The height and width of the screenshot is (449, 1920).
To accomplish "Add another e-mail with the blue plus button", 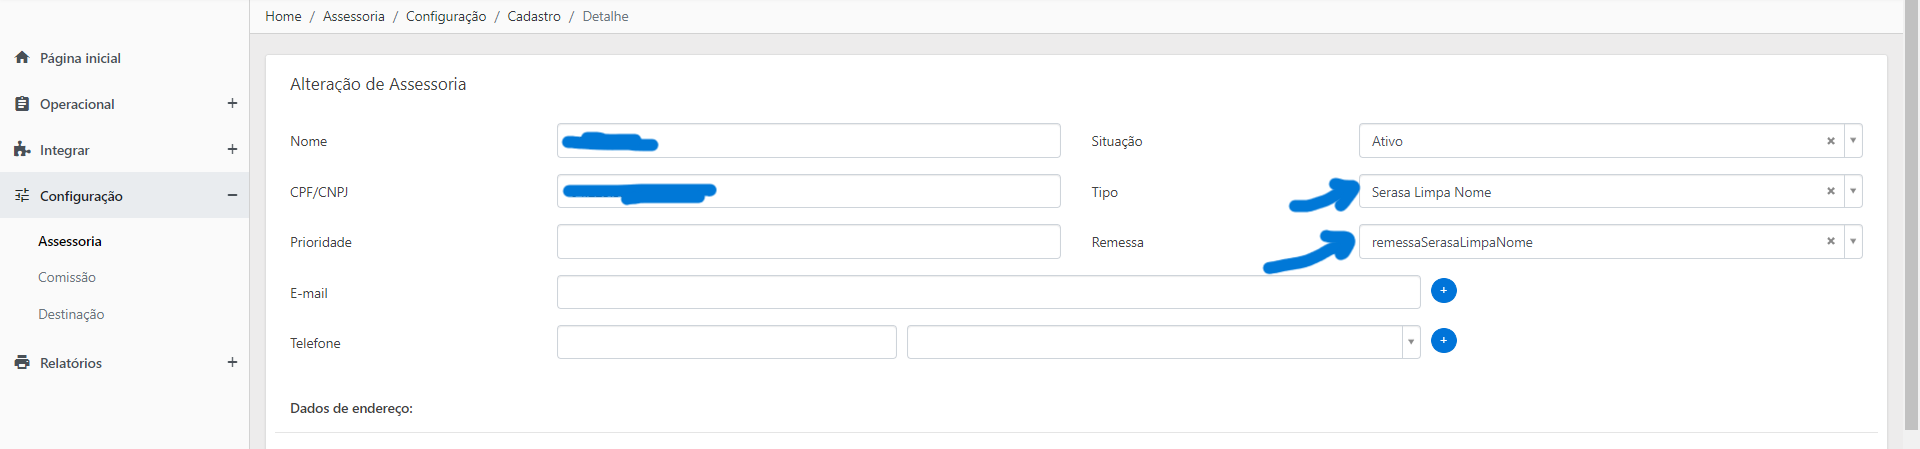I will coord(1443,290).
